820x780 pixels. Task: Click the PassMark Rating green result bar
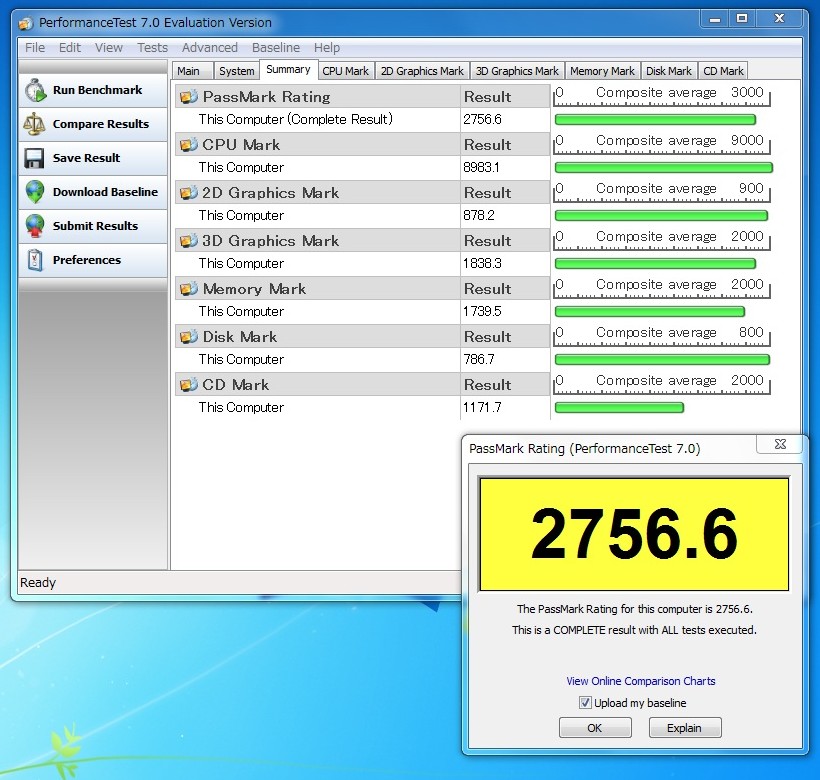[655, 120]
